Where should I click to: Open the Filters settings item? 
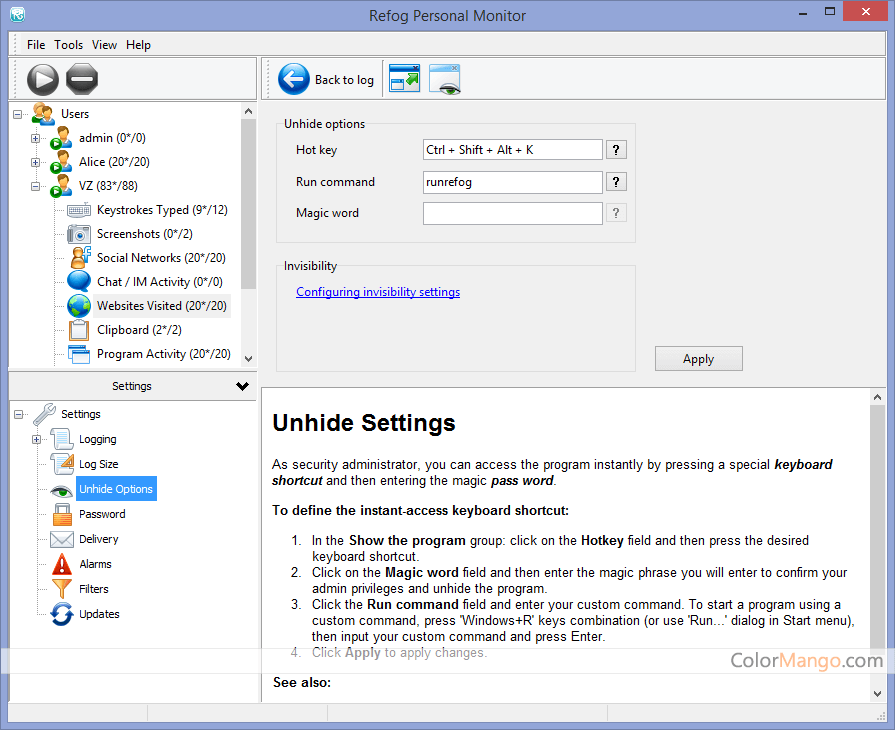94,589
